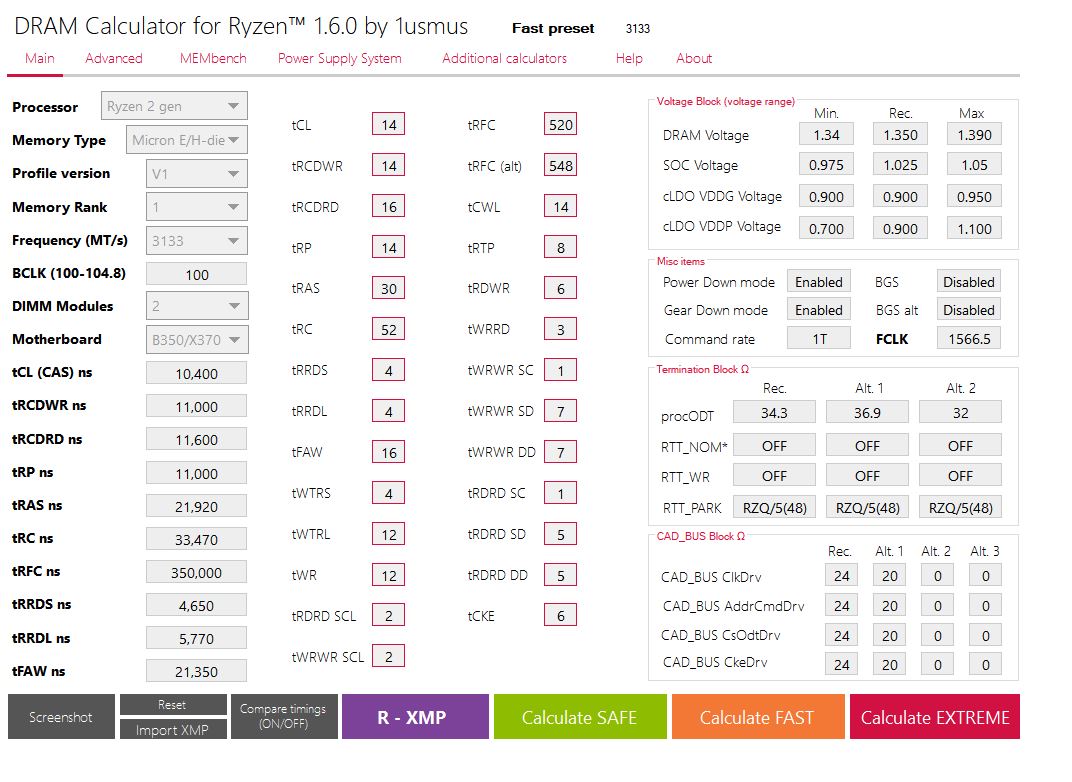
Task: Click the R - XMP button
Action: pos(415,716)
